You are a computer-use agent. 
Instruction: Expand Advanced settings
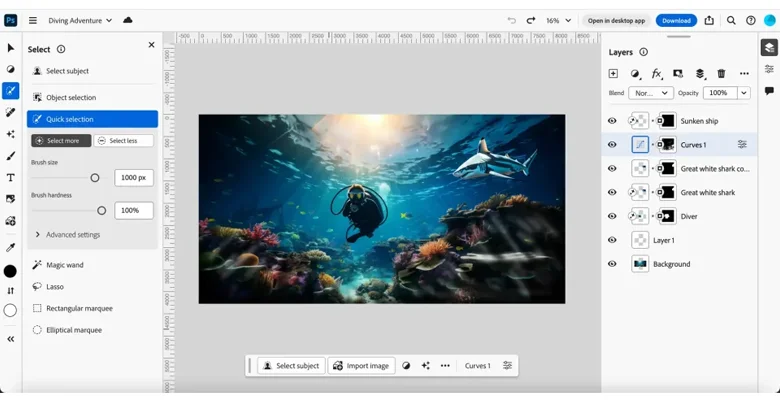(x=68, y=235)
